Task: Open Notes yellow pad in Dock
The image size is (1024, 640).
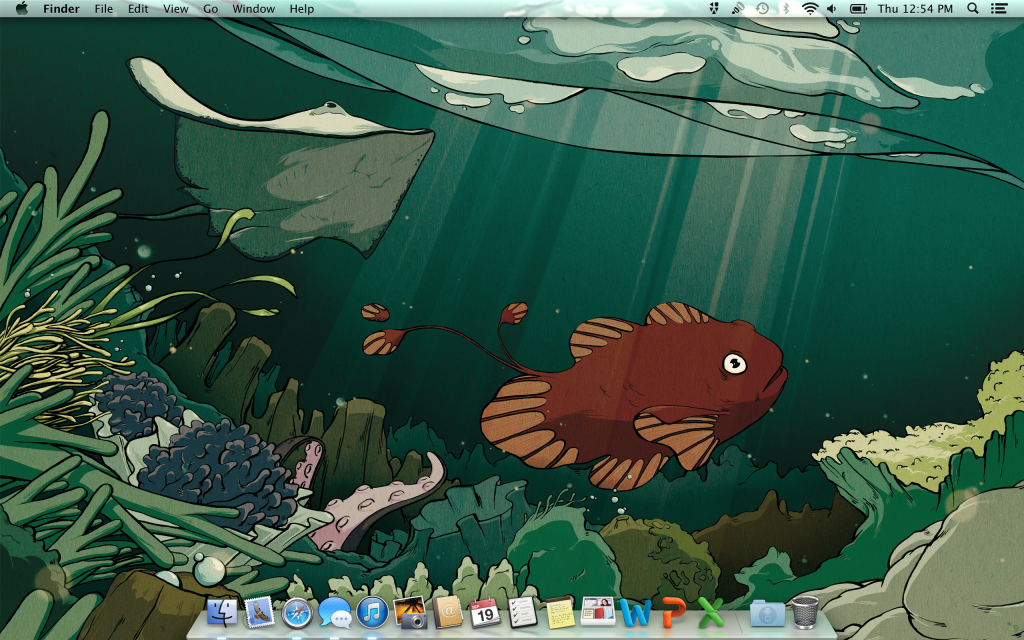Action: pyautogui.click(x=560, y=613)
